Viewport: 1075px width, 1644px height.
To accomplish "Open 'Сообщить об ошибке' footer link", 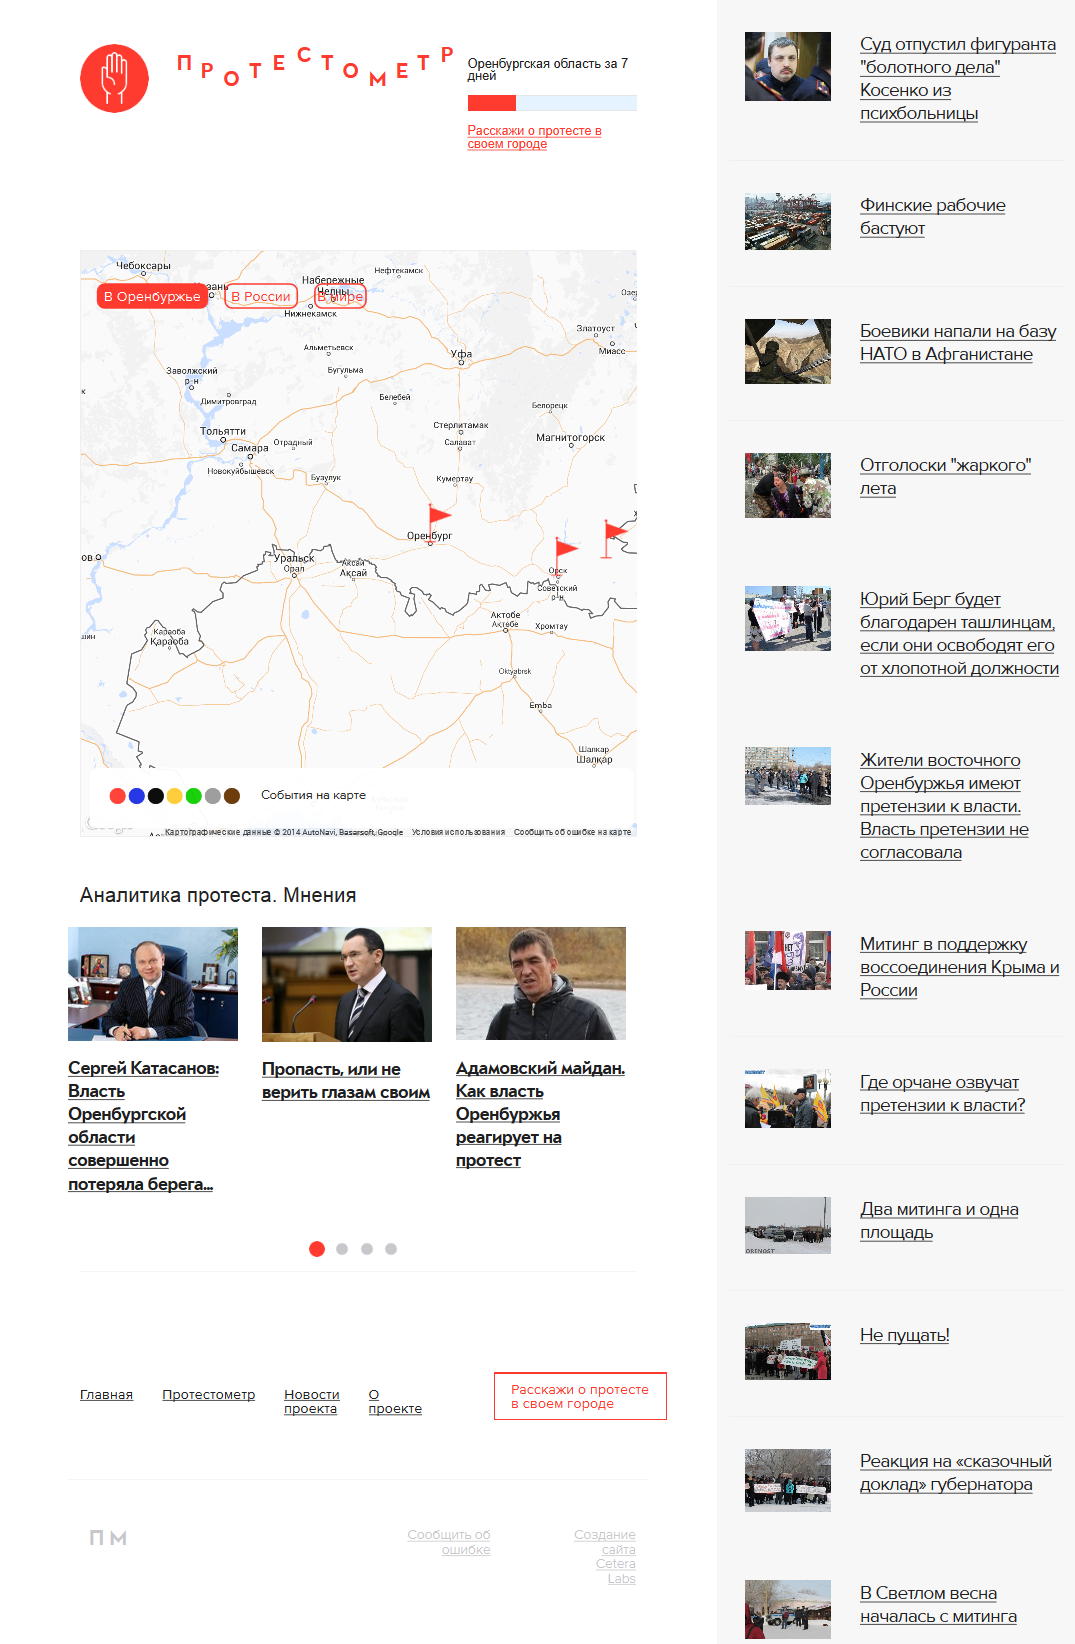I will (449, 1542).
